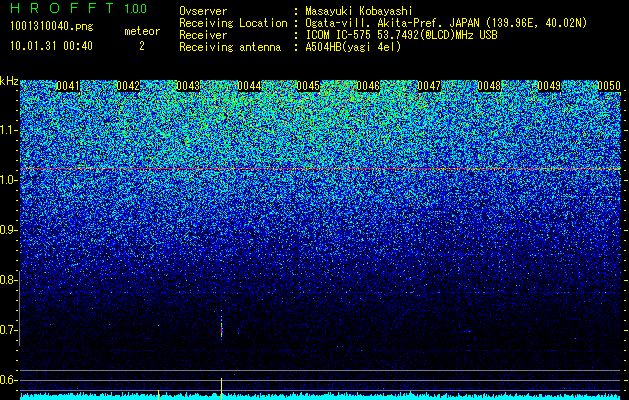Image resolution: width=629 pixels, height=400 pixels.
Task: Click the observer name Masayuki Kobayashi
Action: 359,11
